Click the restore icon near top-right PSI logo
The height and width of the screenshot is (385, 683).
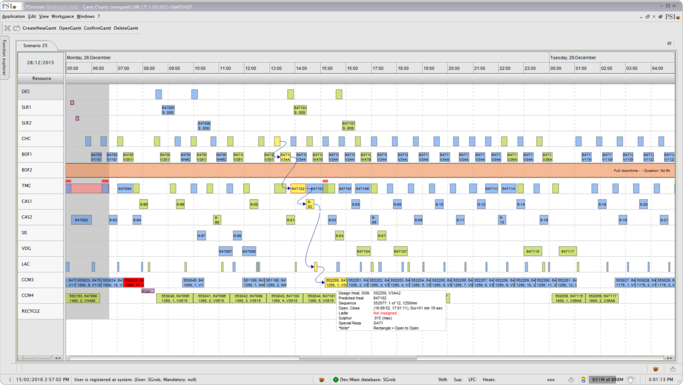[x=647, y=17]
